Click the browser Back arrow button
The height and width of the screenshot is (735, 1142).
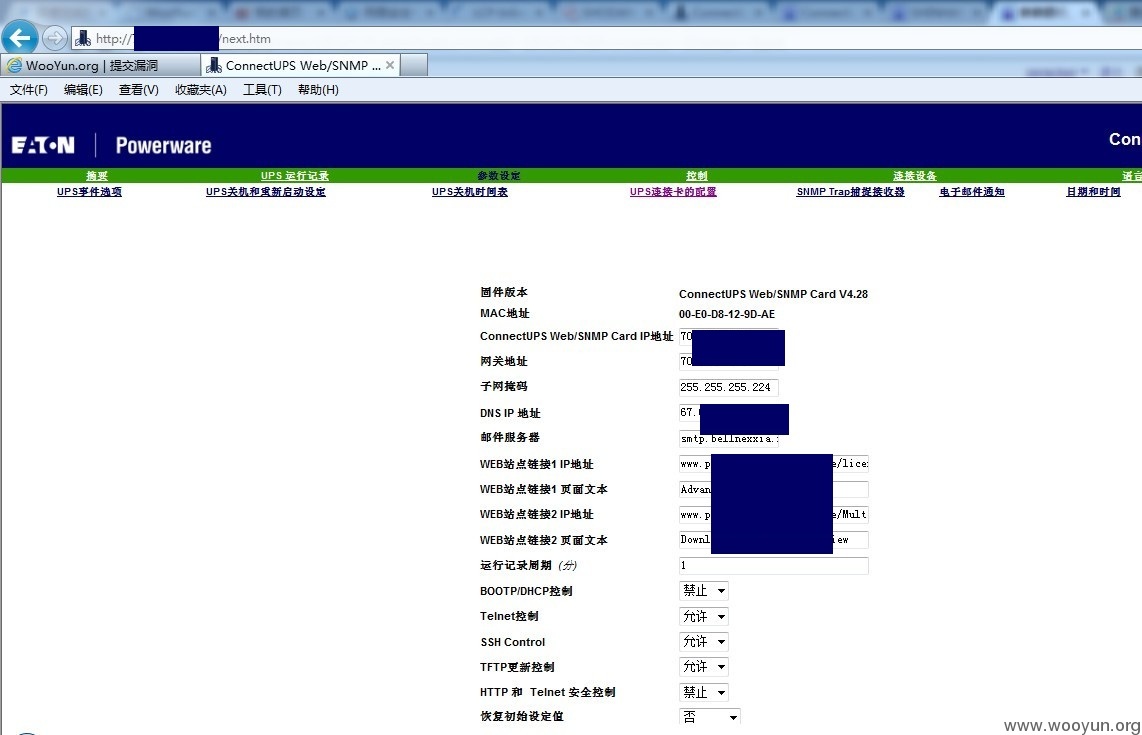20,38
